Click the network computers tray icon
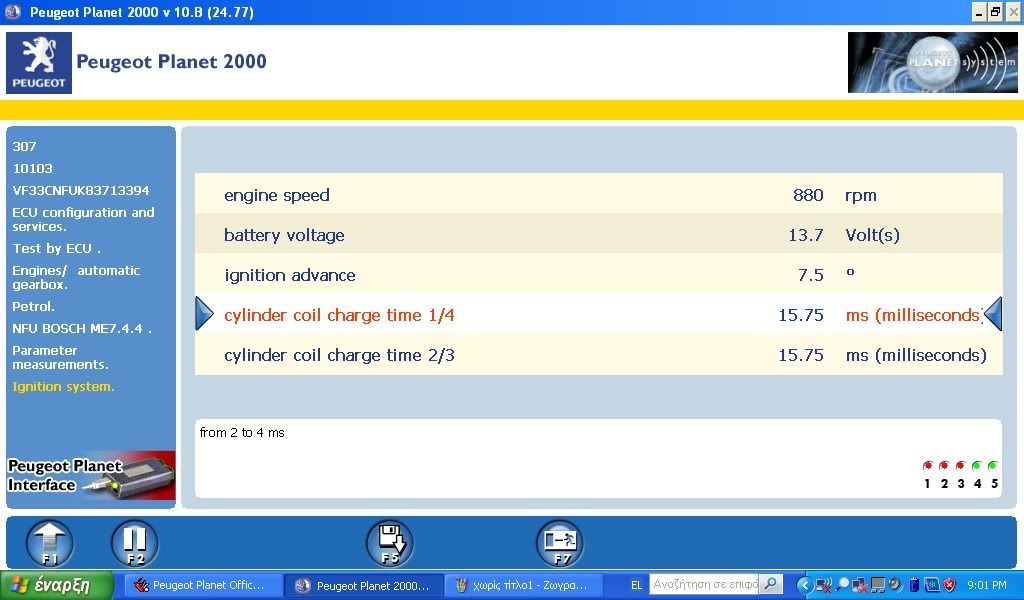This screenshot has width=1024, height=600. click(x=878, y=585)
